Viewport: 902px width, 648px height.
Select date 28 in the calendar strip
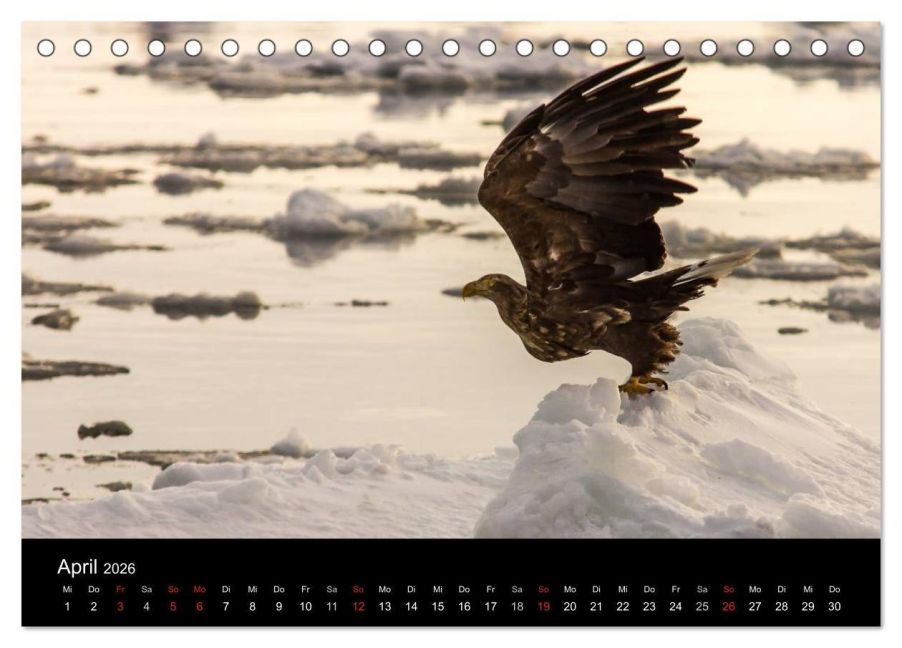[x=782, y=607]
